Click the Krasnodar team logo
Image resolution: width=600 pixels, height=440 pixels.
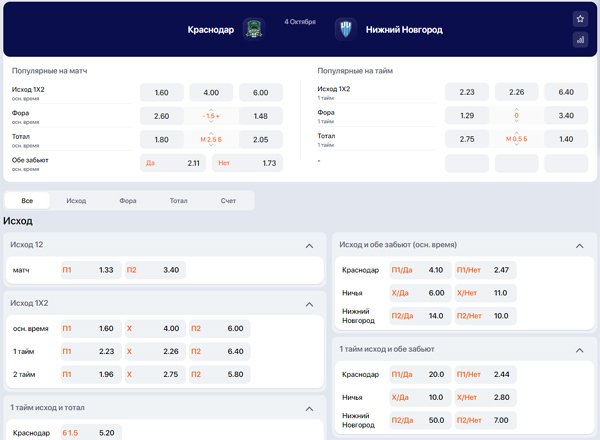(x=253, y=29)
